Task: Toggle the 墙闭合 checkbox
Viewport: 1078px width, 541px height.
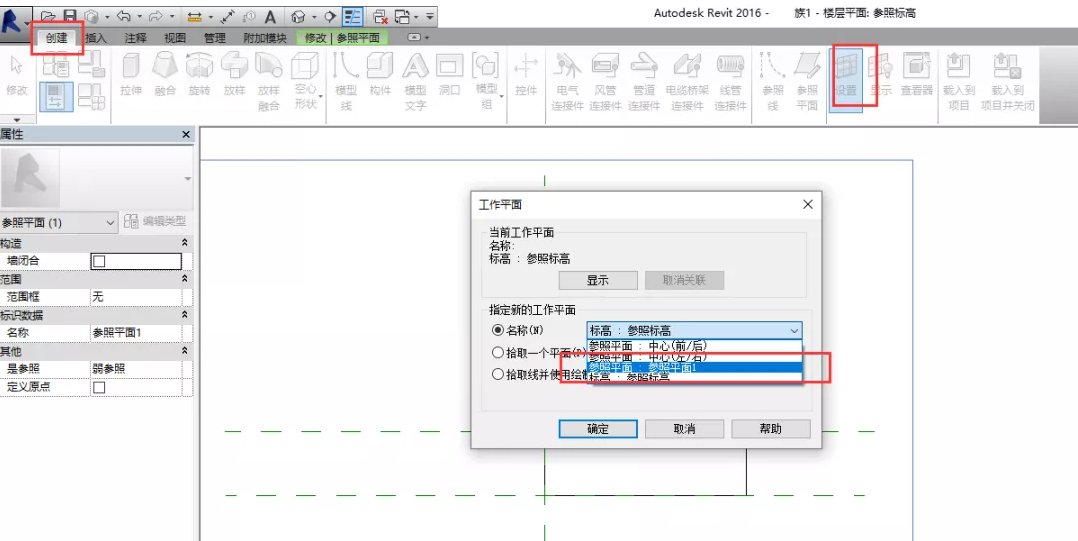Action: pos(98,261)
